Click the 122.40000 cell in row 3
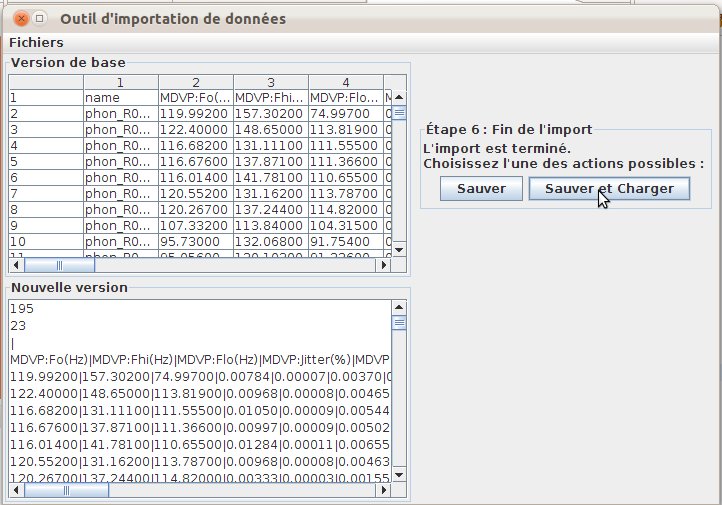This screenshot has width=722, height=505. pos(196,130)
